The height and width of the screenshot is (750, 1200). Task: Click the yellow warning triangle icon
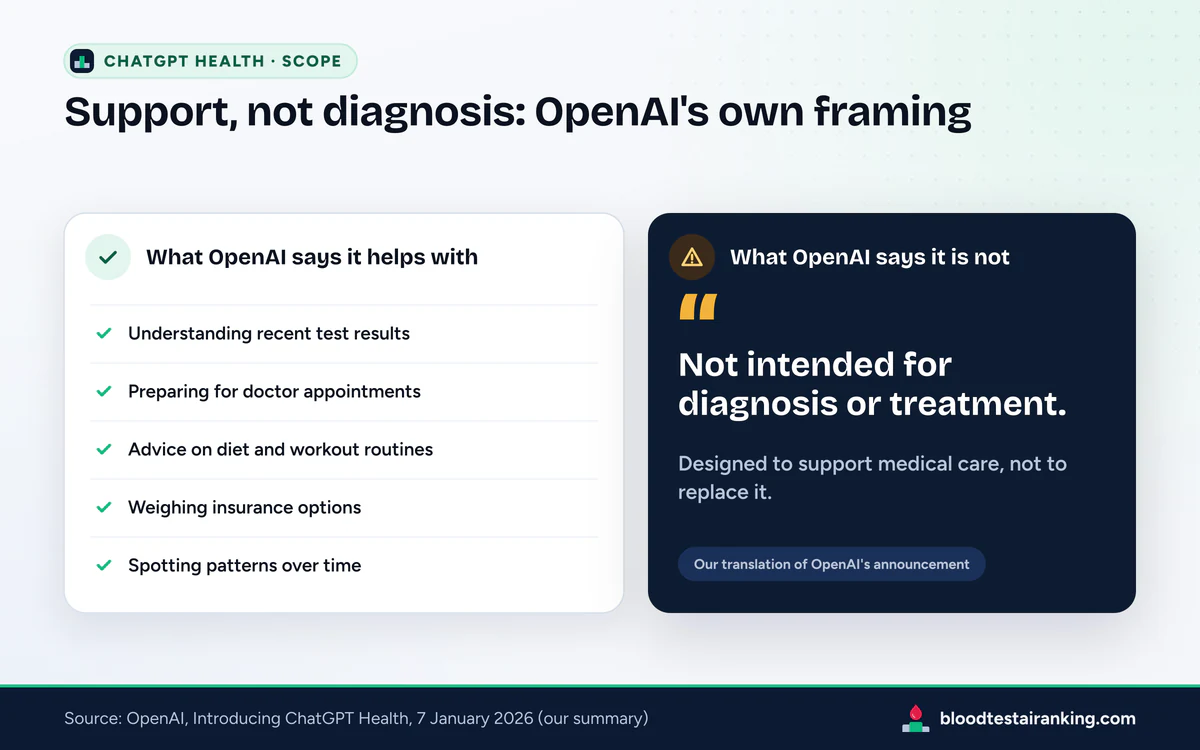coord(692,257)
